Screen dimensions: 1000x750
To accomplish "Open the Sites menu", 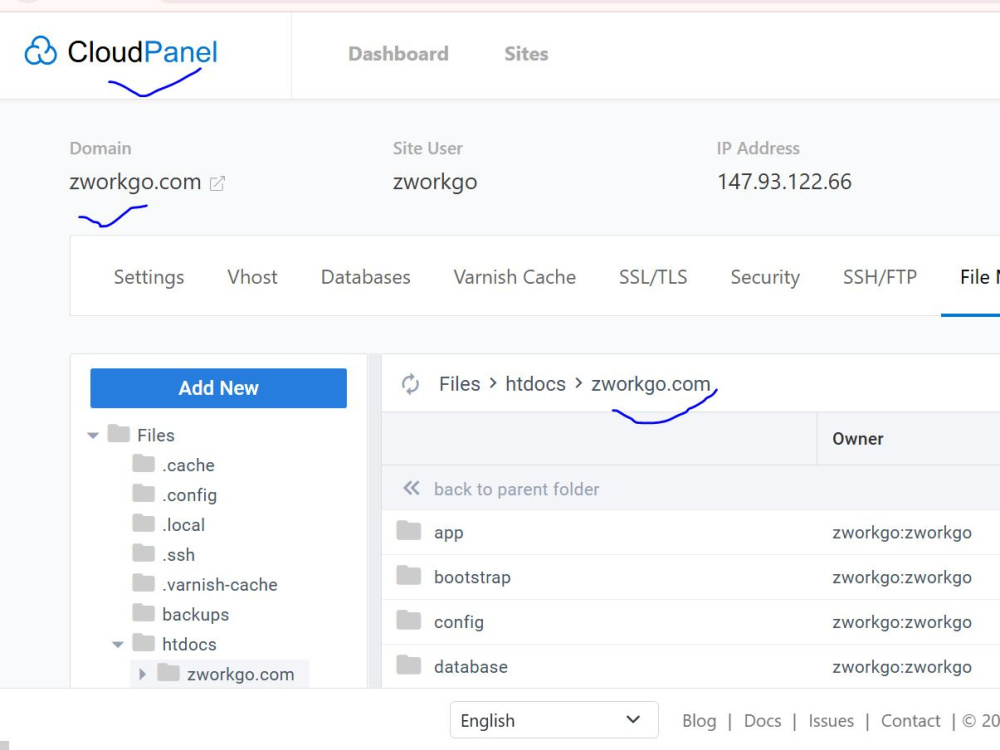I will (x=526, y=54).
